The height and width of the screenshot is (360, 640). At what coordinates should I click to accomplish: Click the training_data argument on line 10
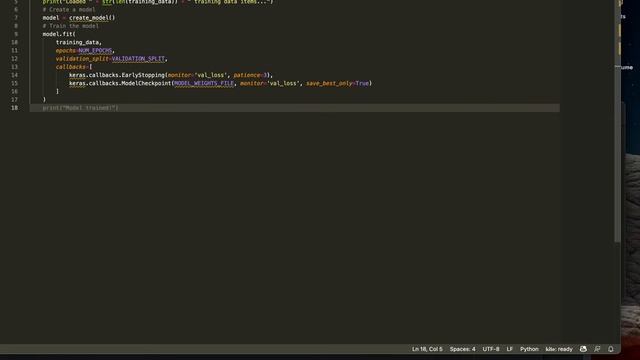point(78,42)
